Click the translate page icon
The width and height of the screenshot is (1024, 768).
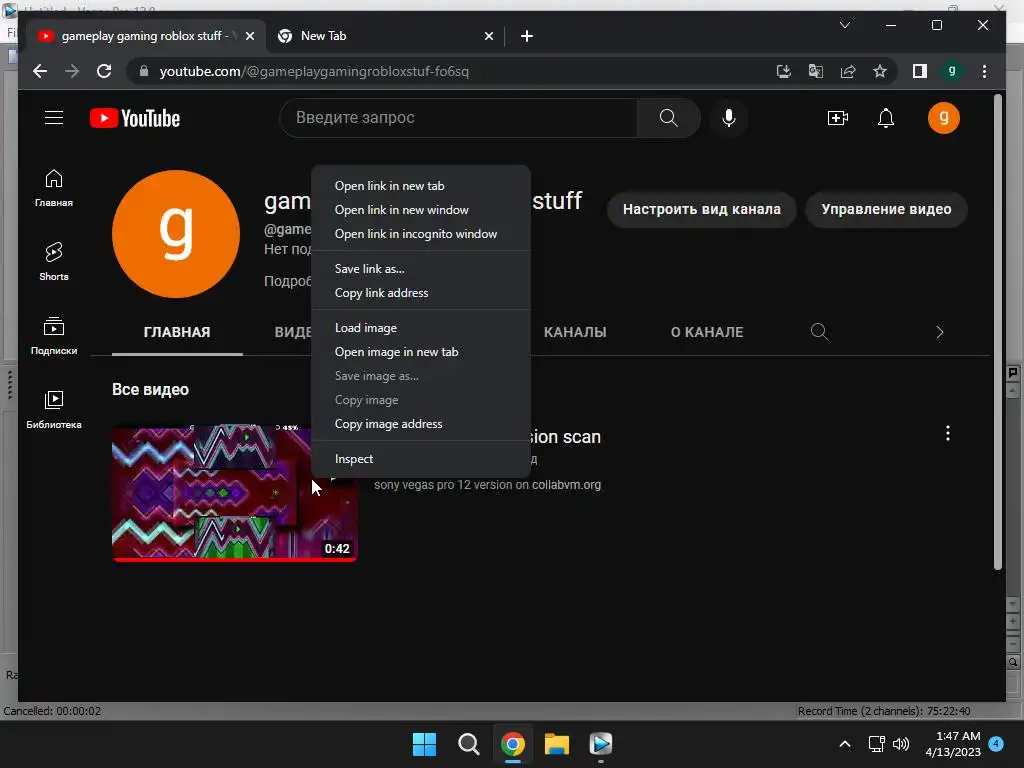pyautogui.click(x=816, y=71)
